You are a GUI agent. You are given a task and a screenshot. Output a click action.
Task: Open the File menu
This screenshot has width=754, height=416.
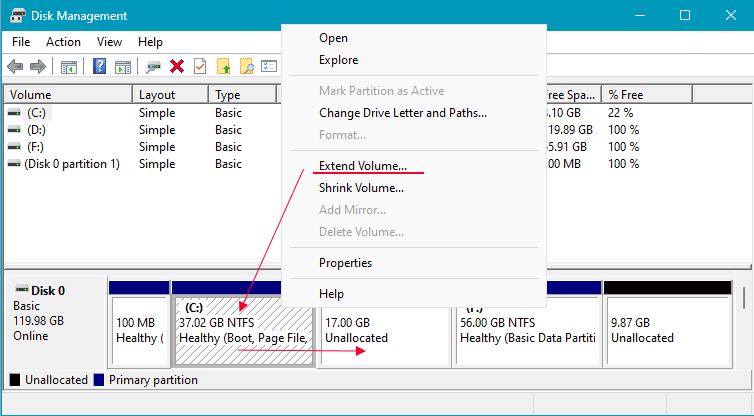click(x=21, y=42)
